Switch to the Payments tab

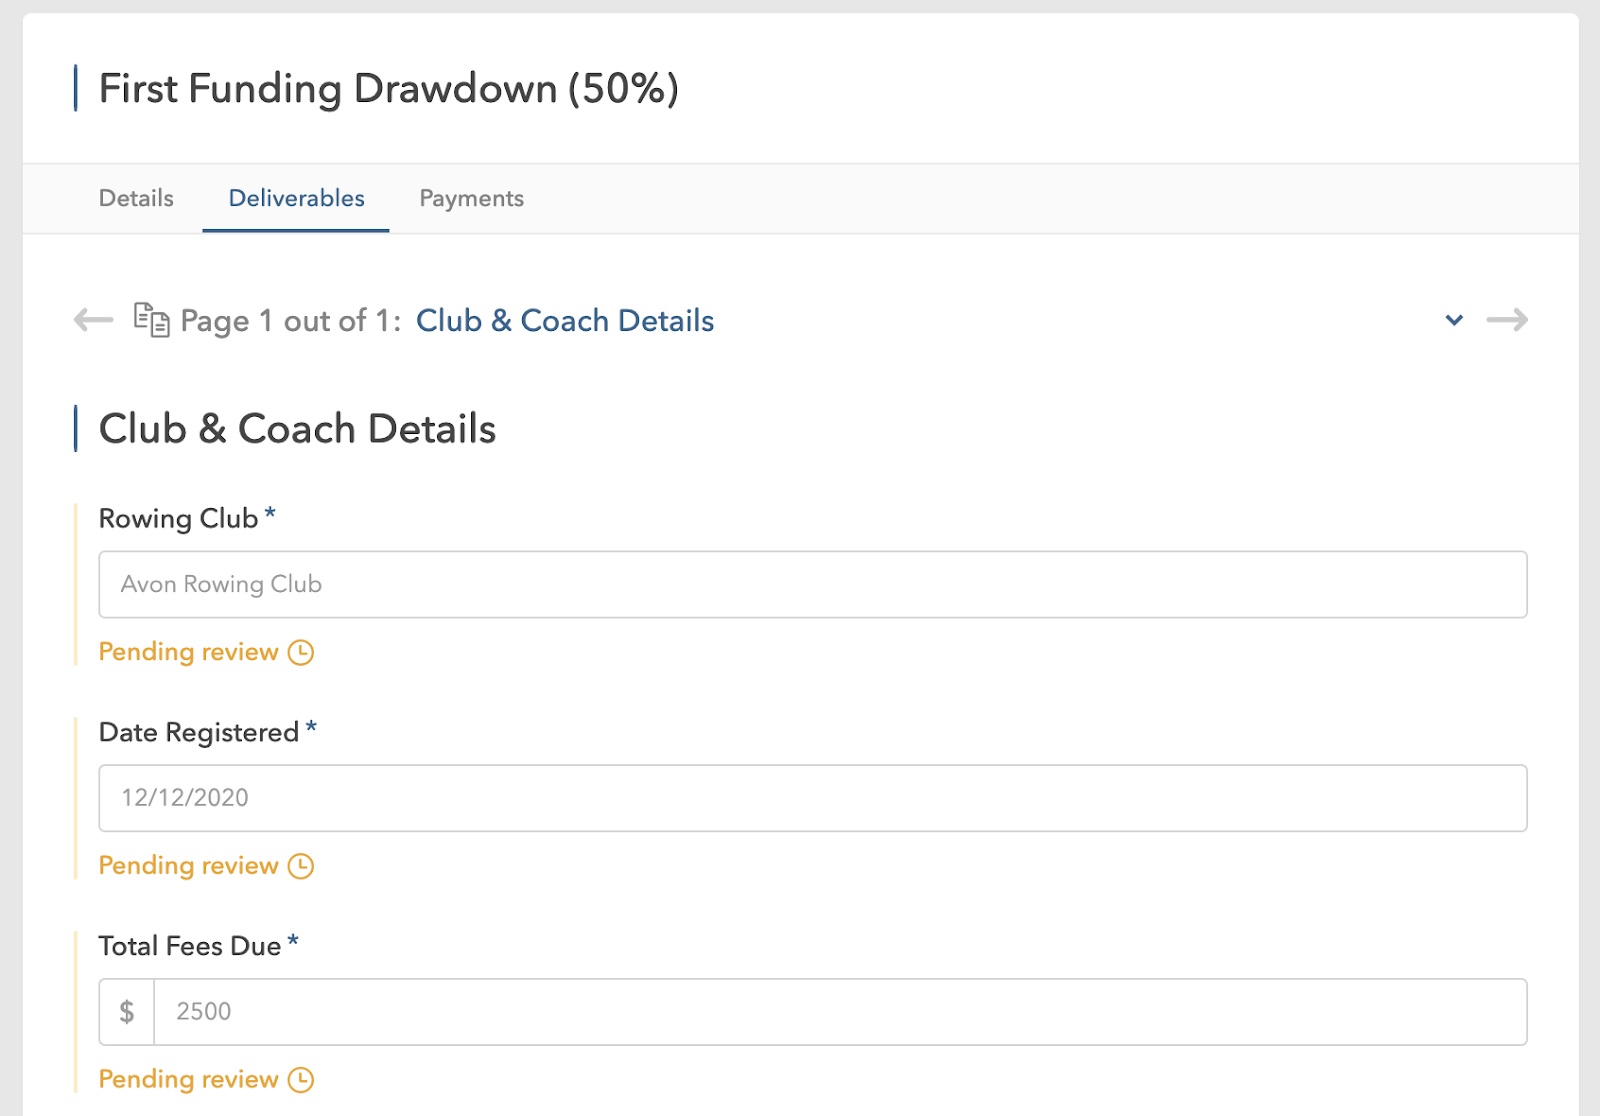pyautogui.click(x=471, y=198)
